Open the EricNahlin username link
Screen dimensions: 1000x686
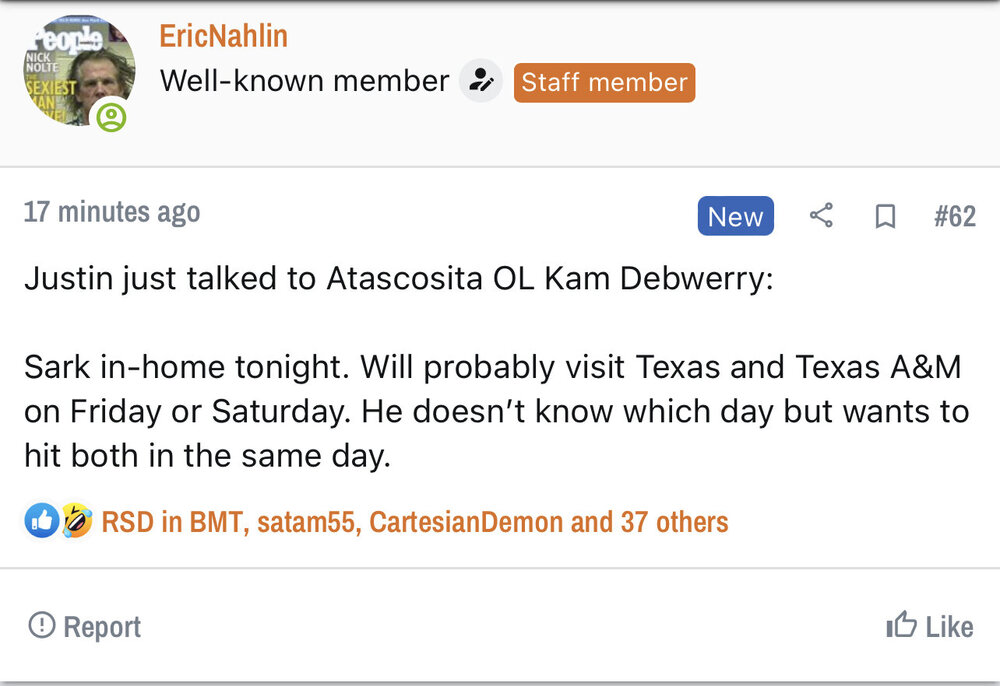pos(223,36)
